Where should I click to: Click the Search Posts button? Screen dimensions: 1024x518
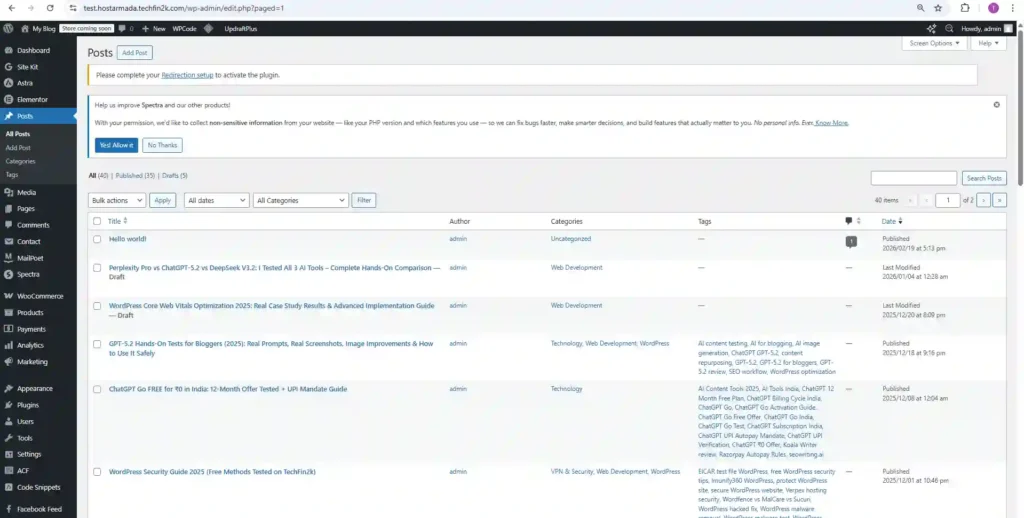point(984,178)
